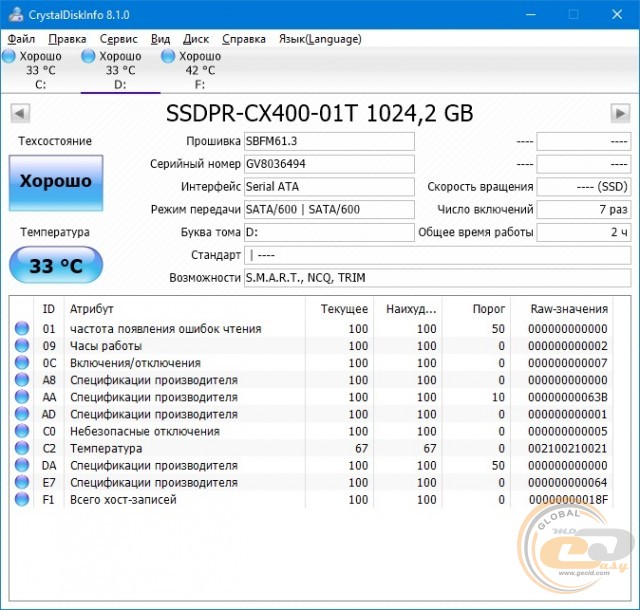Open the Диск menu
Screen dimensions: 640x610
click(196, 39)
